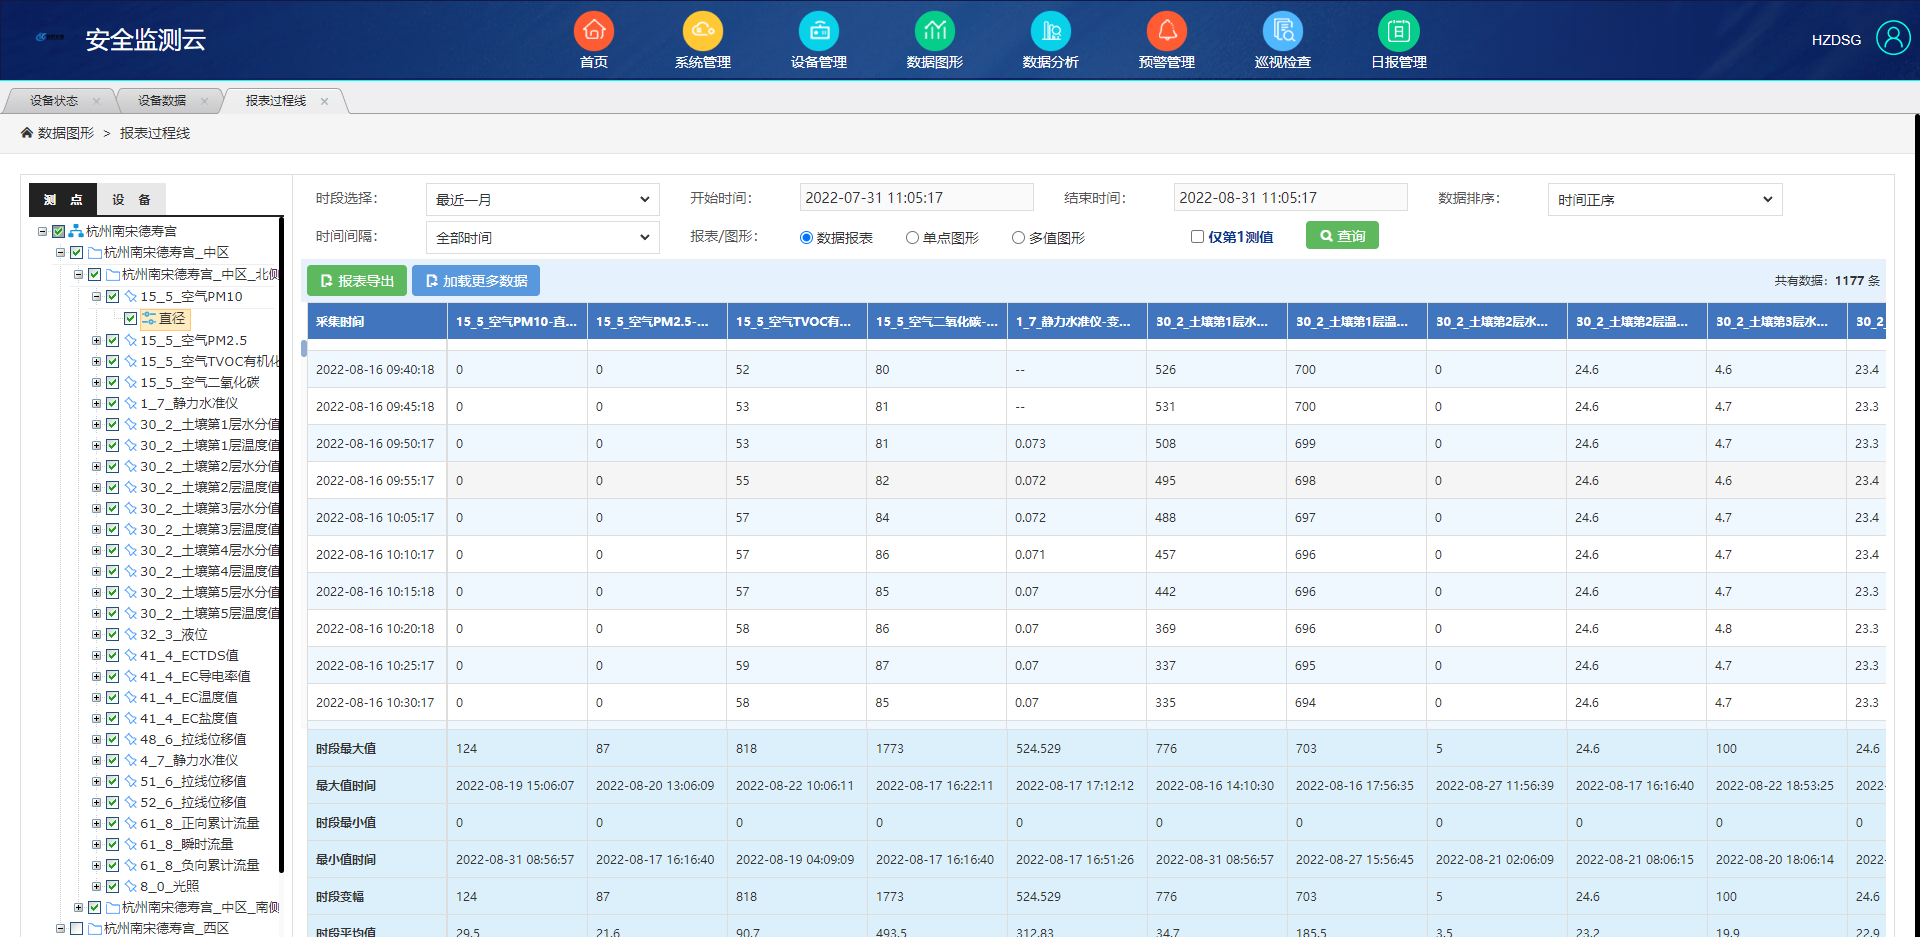This screenshot has width=1920, height=937.
Task: Click the data table vertical scroll thumb
Action: tap(304, 349)
